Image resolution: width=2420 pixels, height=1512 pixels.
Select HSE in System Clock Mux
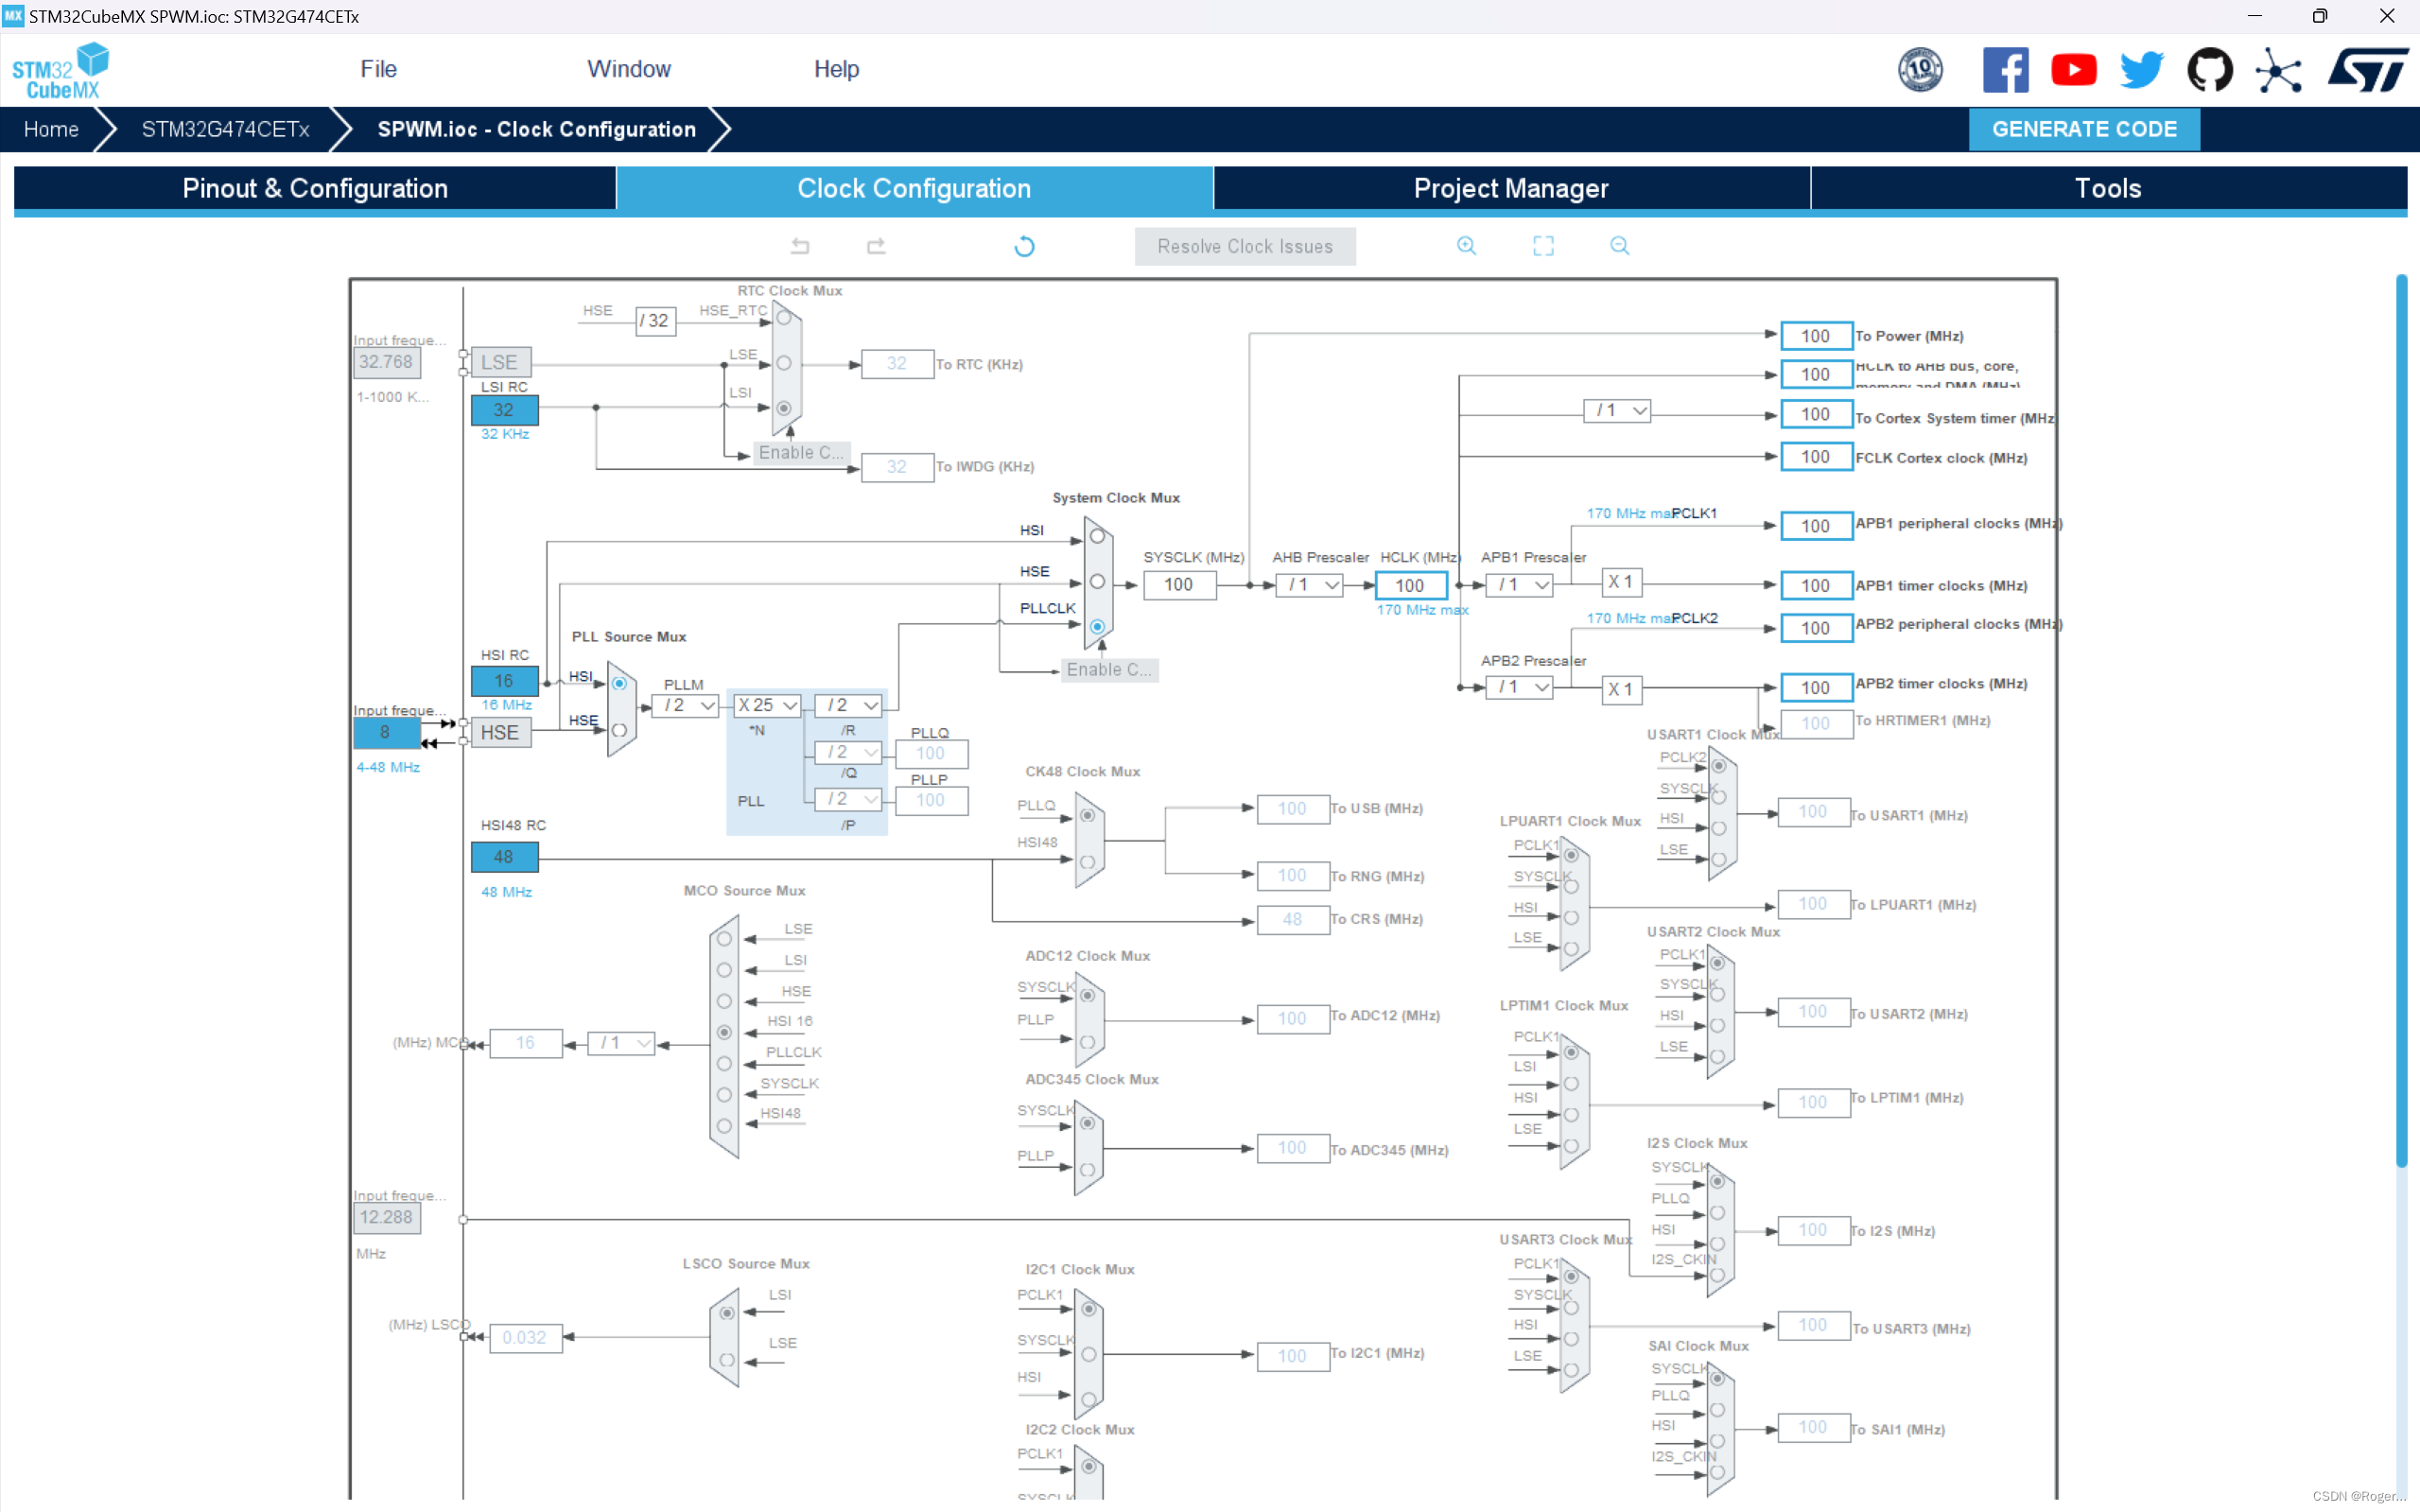point(1097,582)
